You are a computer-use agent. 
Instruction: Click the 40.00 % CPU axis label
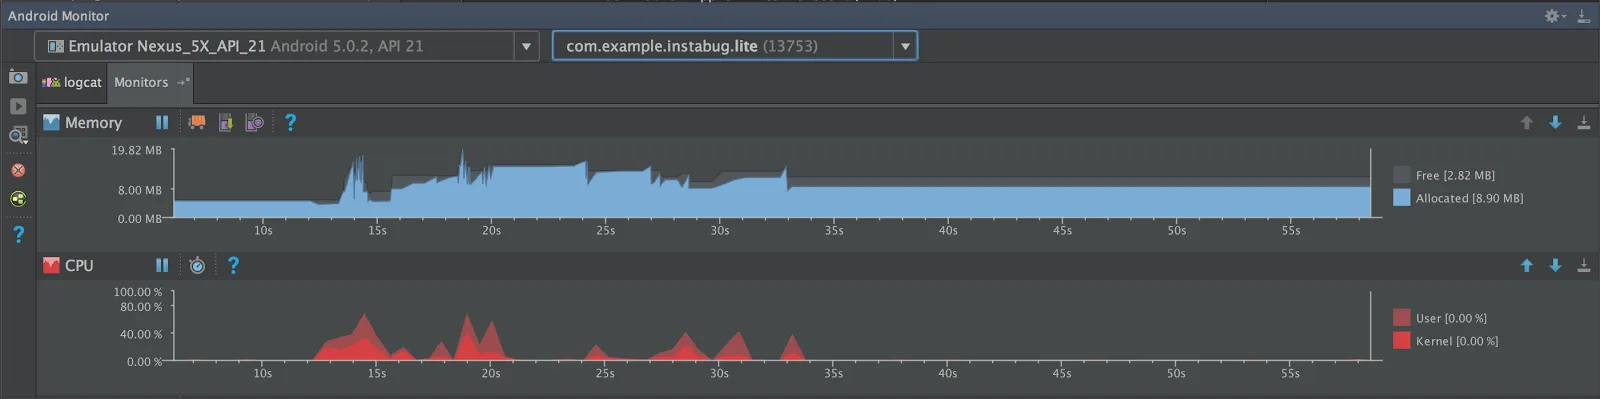tap(140, 334)
